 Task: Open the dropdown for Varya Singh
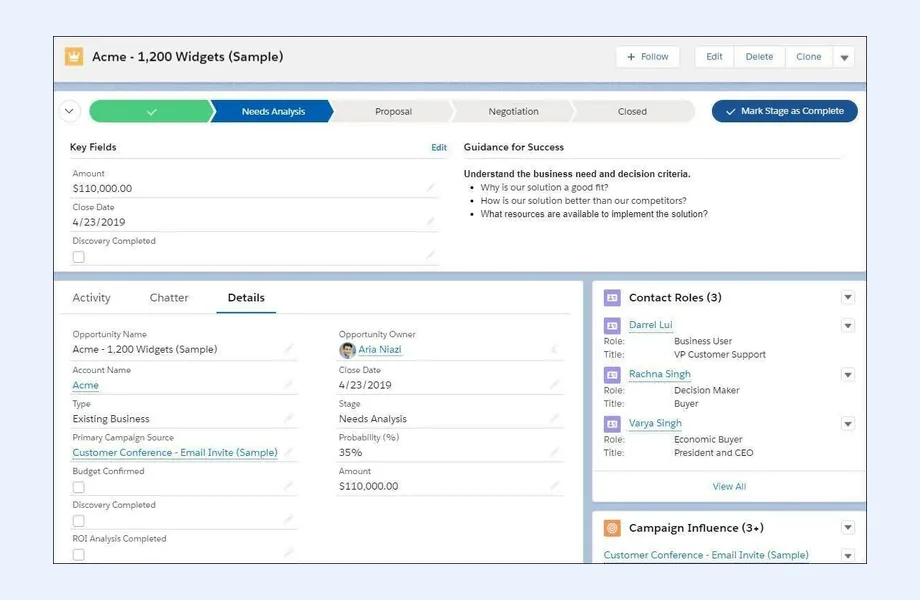pyautogui.click(x=848, y=423)
